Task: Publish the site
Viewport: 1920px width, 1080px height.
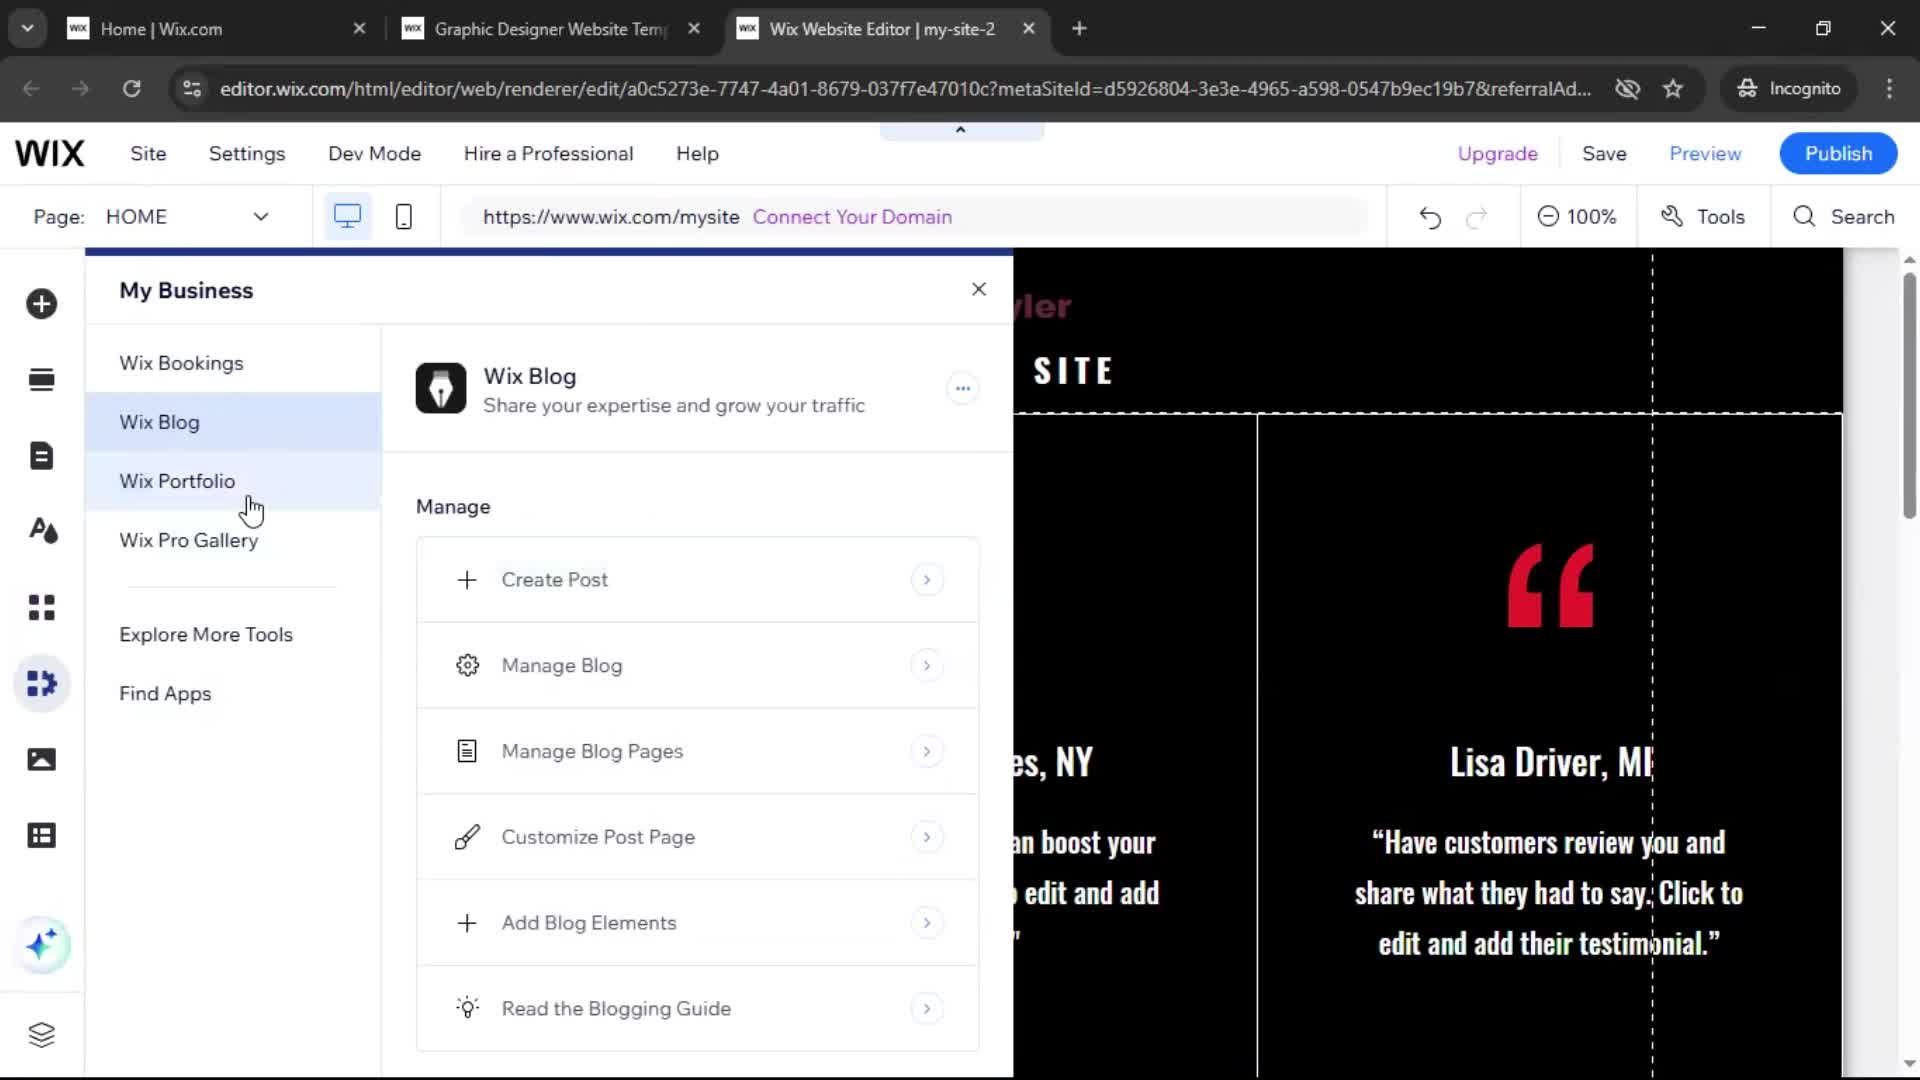Action: coord(1838,154)
